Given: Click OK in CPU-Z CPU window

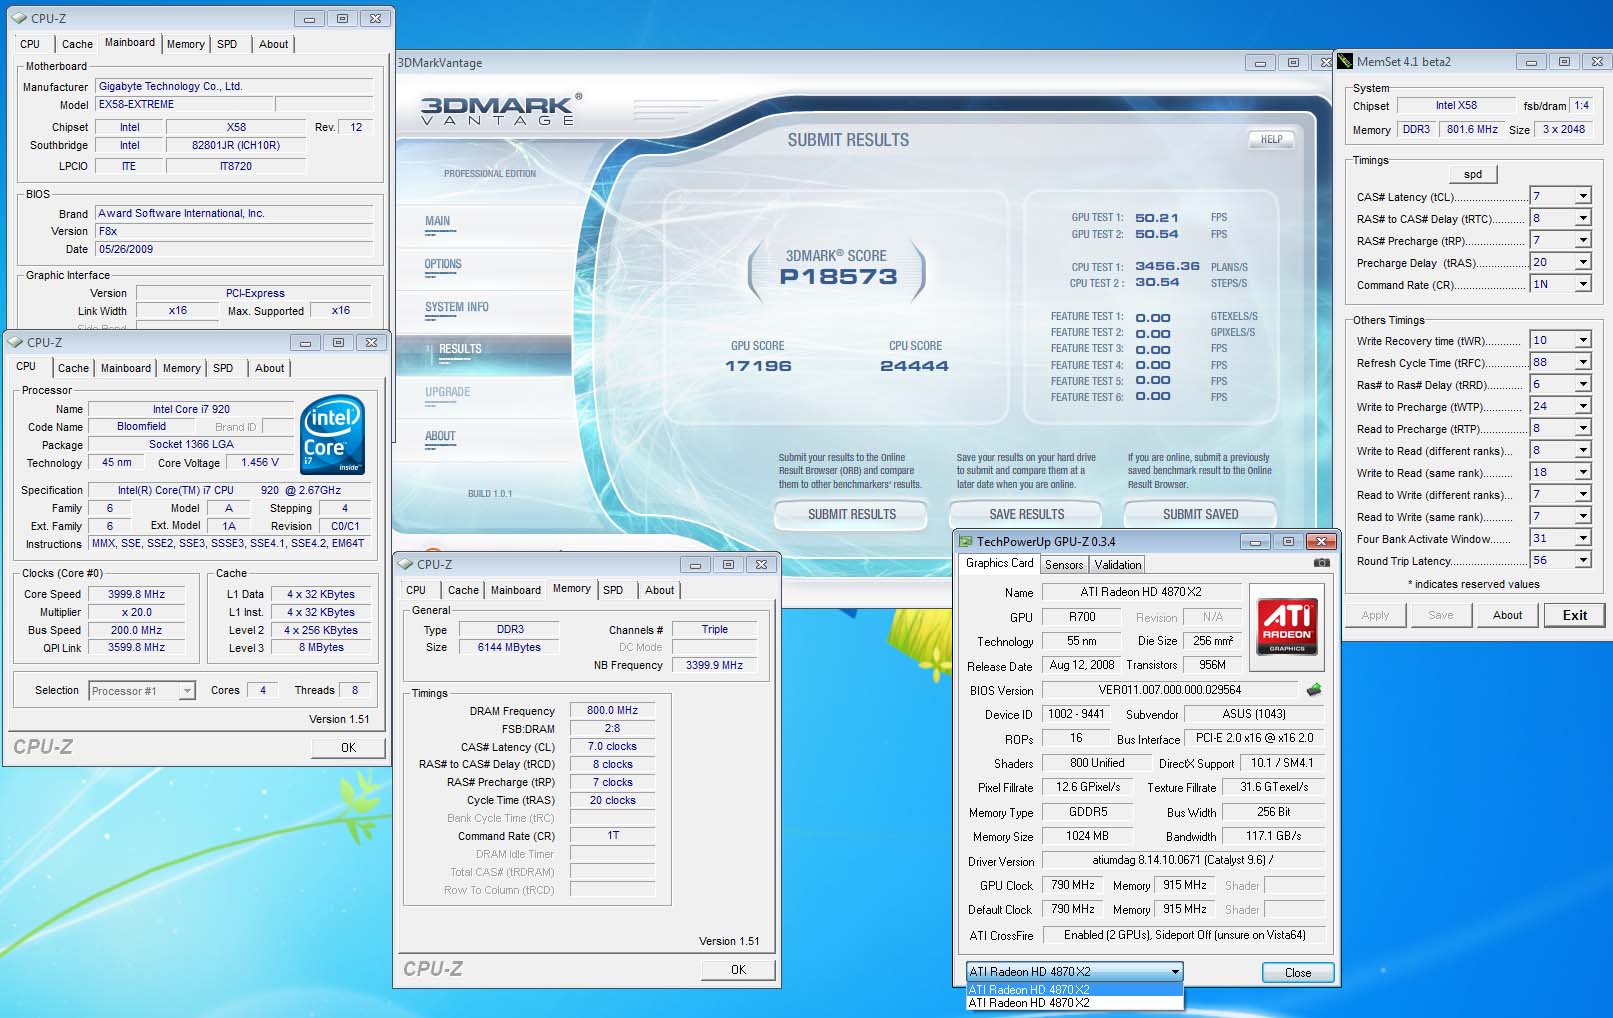Looking at the screenshot, I should tap(348, 747).
